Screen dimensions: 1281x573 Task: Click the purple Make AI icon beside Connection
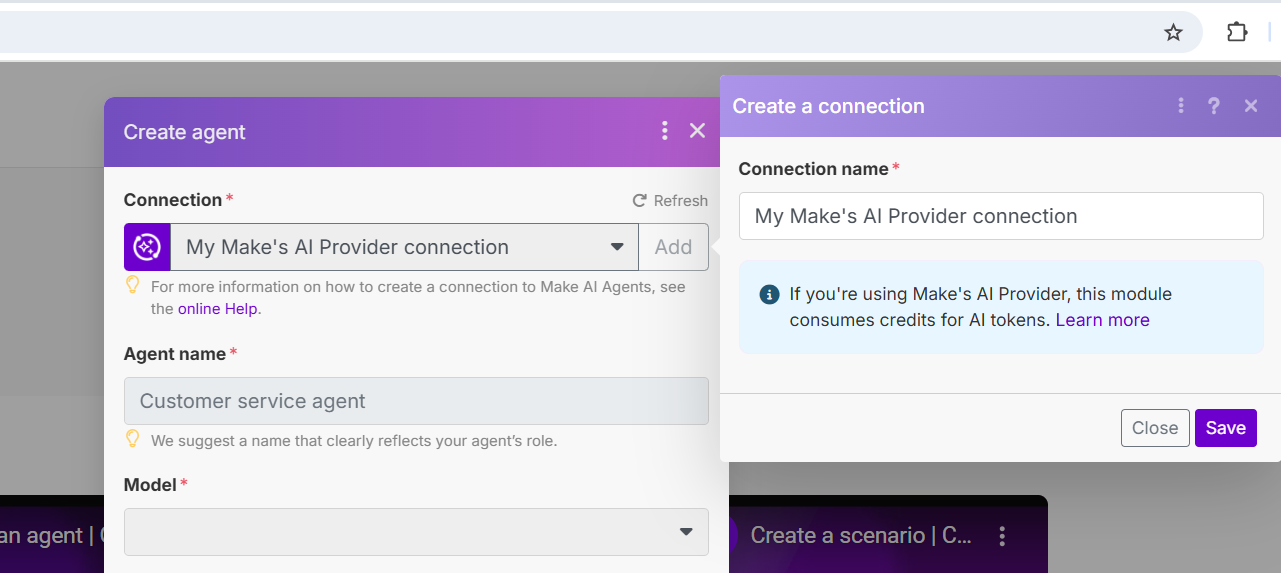(x=147, y=247)
